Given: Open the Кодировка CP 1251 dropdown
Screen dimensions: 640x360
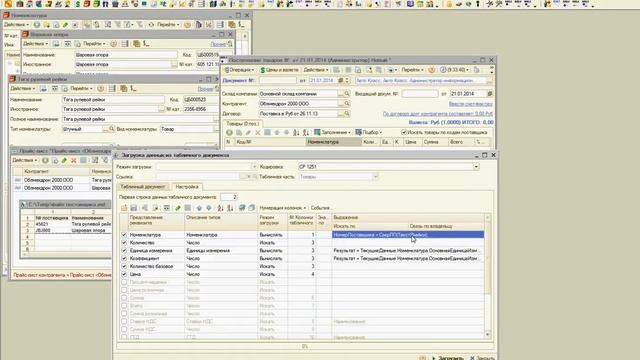Looking at the screenshot, I should point(476,167).
